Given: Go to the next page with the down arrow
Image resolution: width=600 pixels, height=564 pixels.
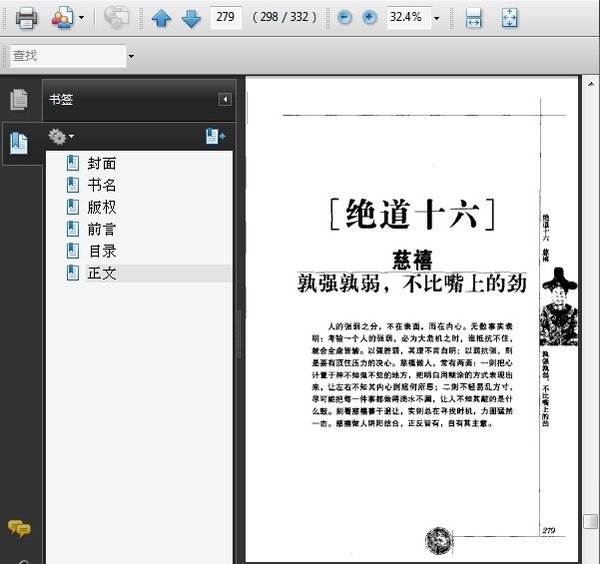Looking at the screenshot, I should click(x=191, y=17).
